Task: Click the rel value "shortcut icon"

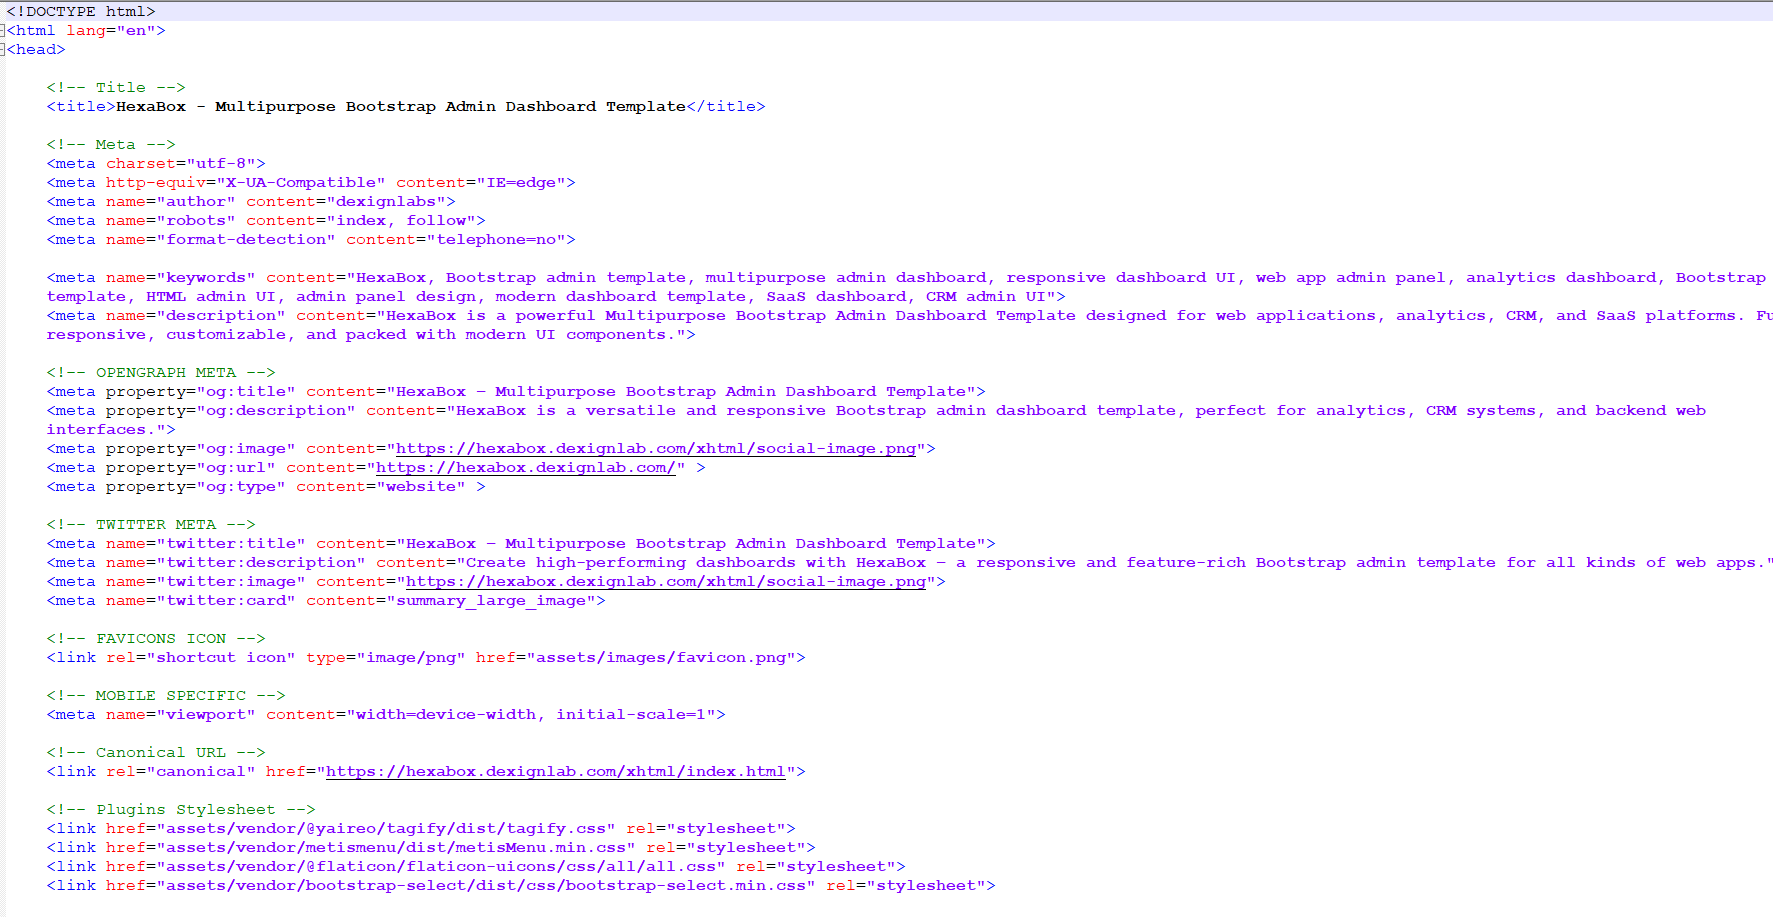Action: point(221,658)
